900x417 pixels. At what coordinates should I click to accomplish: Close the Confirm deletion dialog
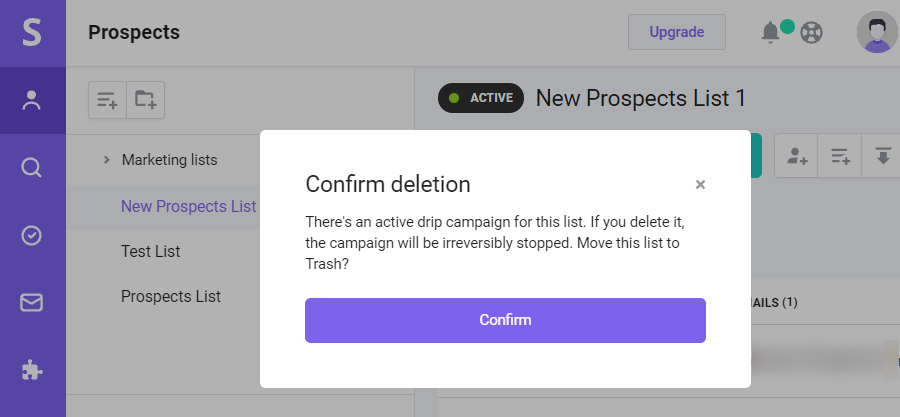tap(700, 185)
